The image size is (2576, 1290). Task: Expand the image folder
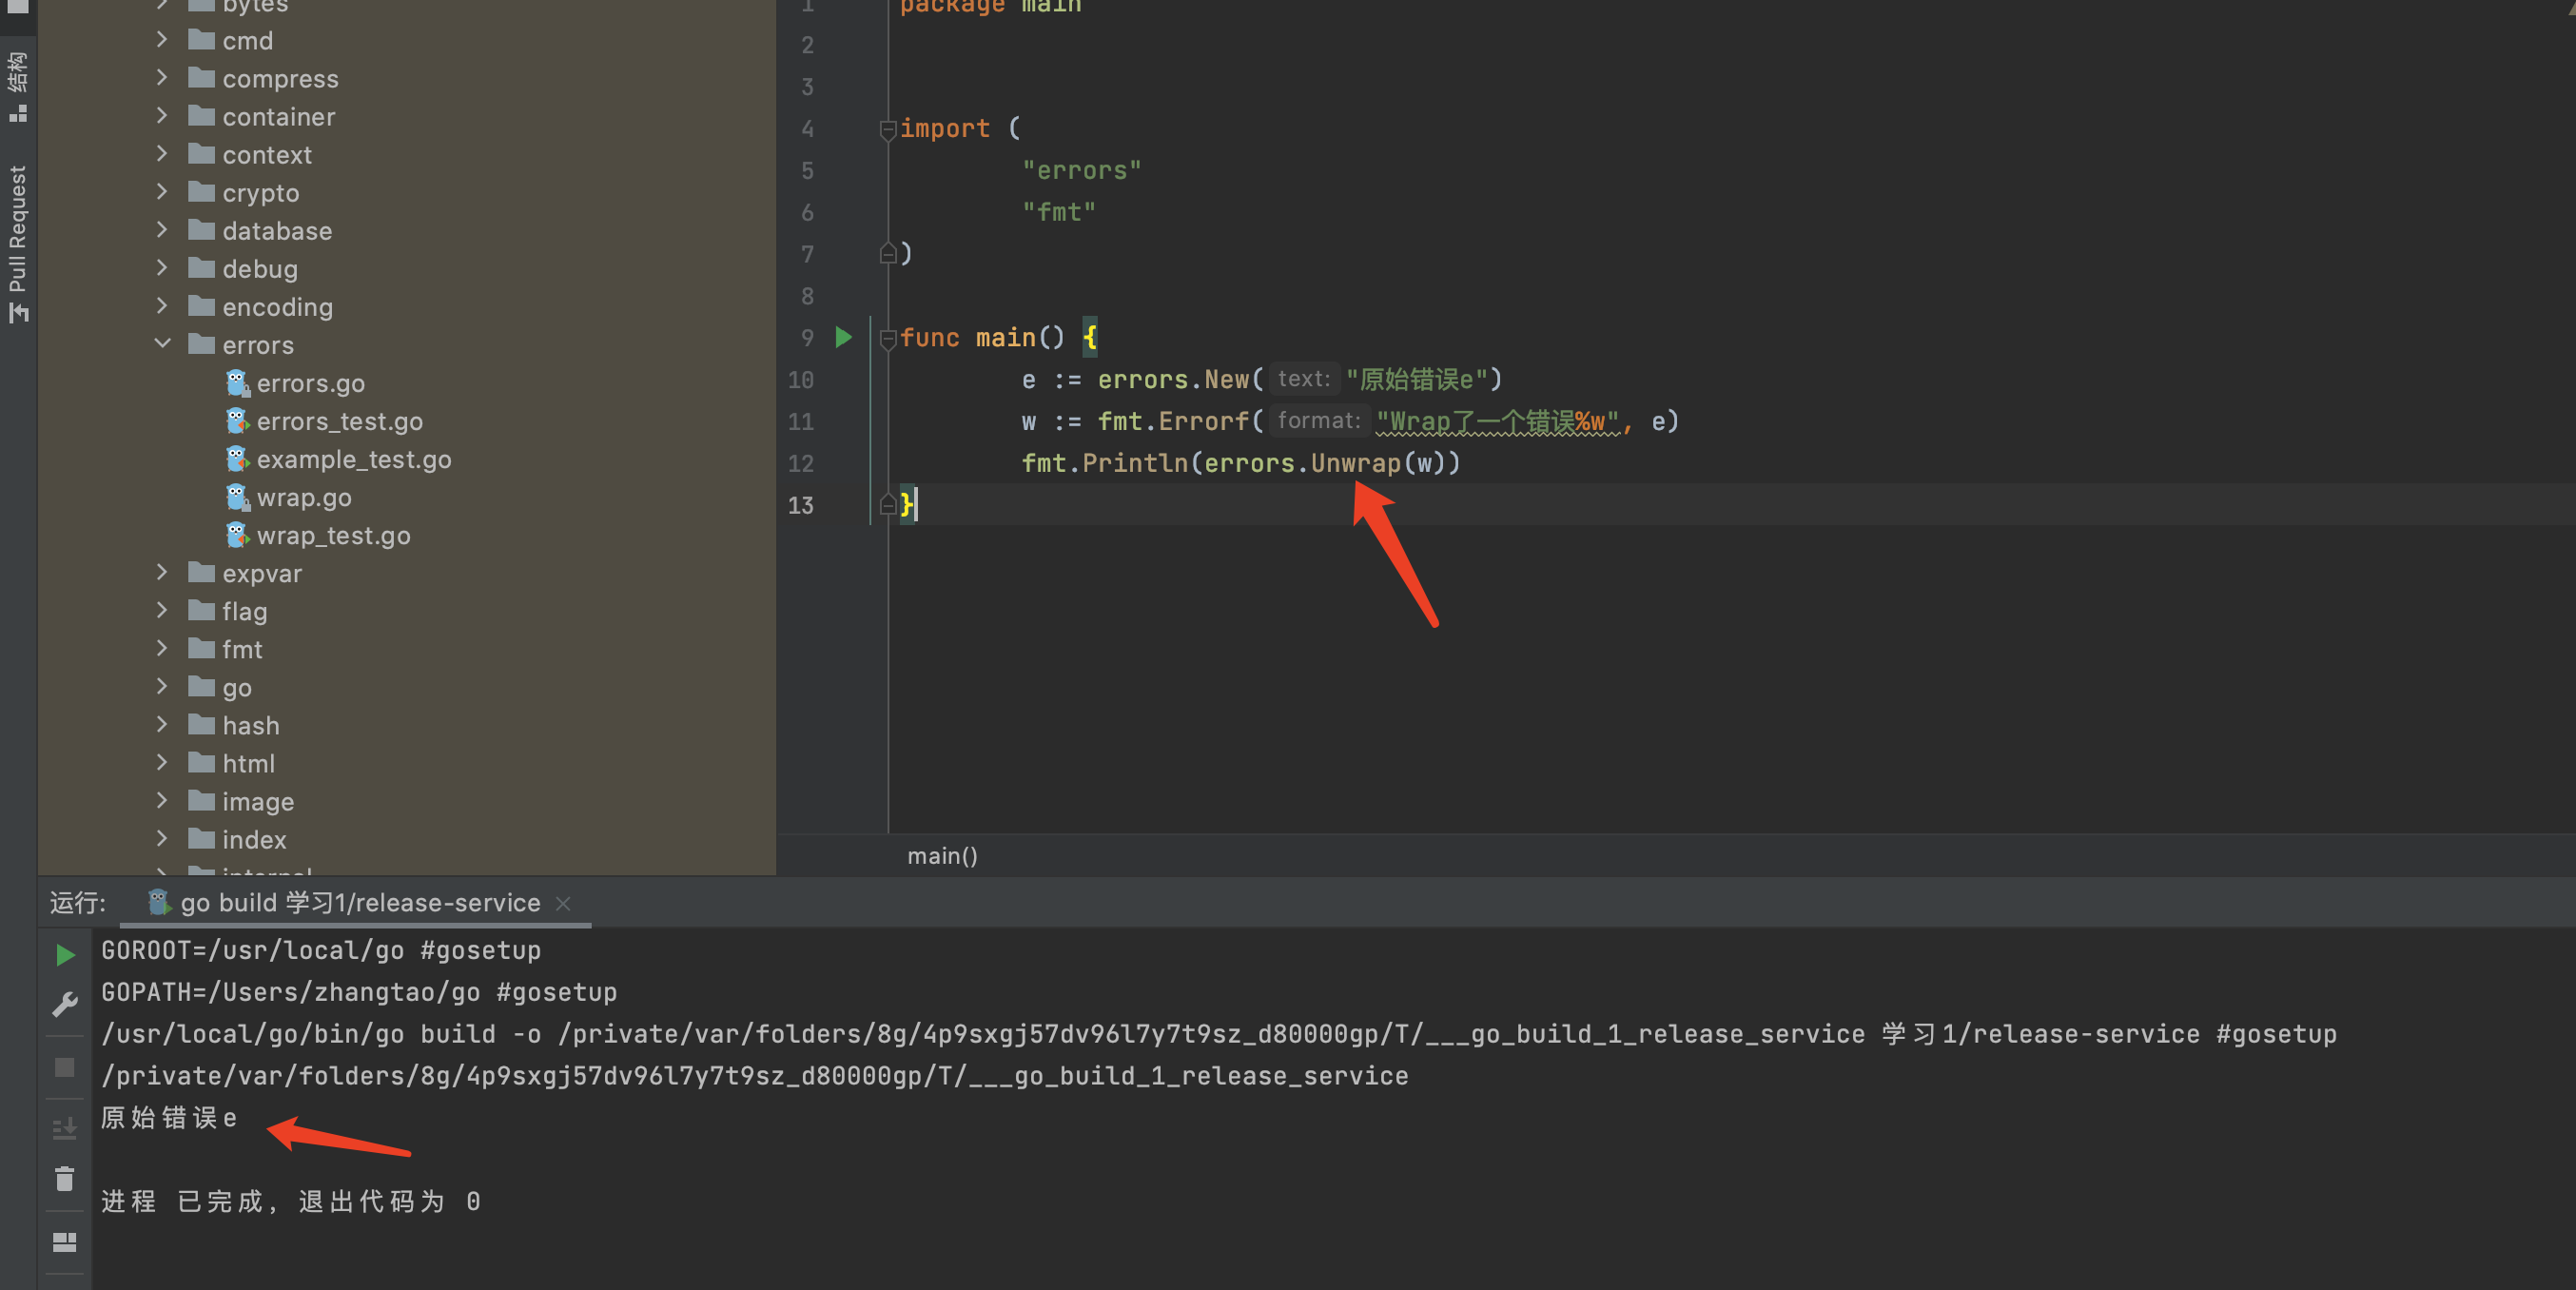(x=162, y=800)
